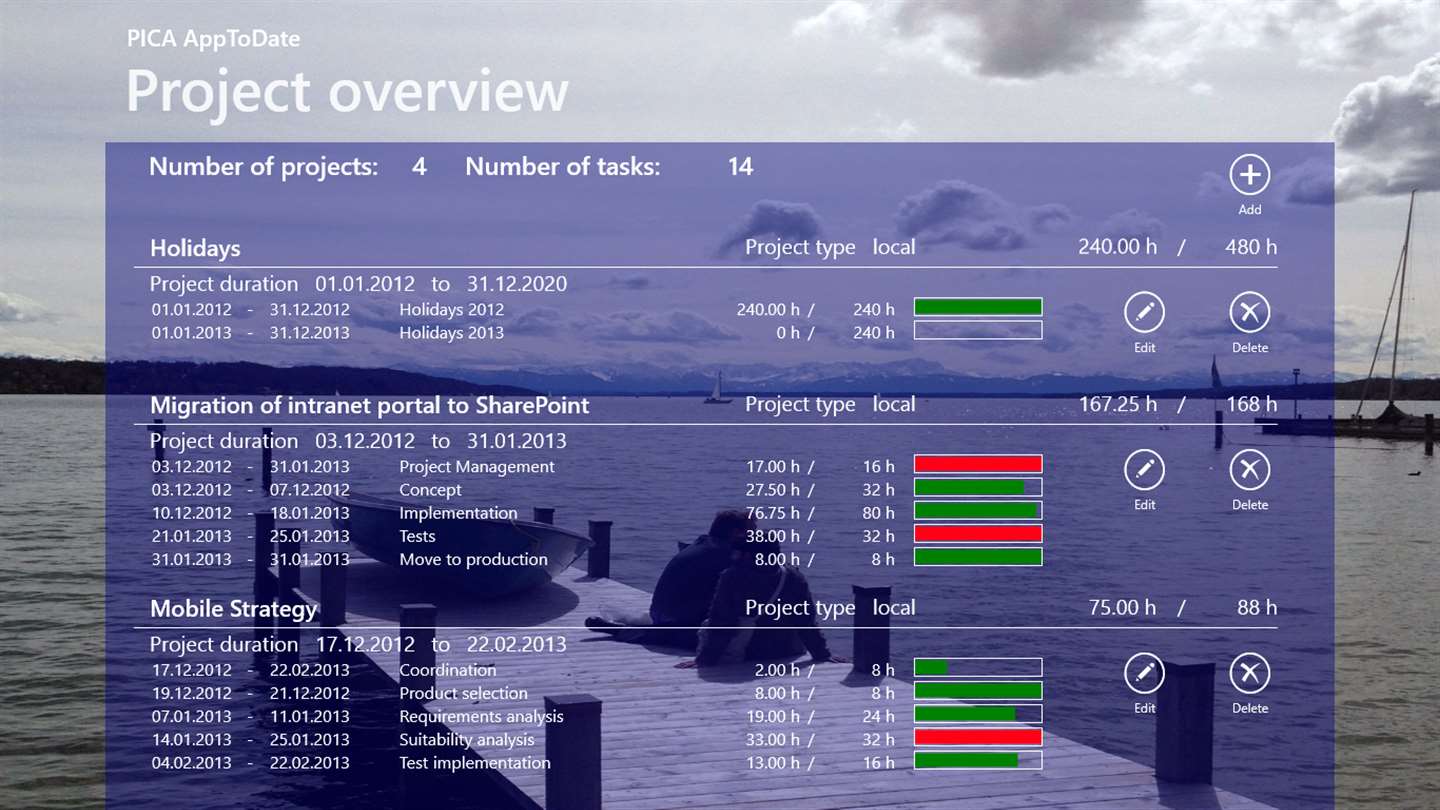The image size is (1440, 810).
Task: Click the 2.00 h Coordination hours
Action: (x=777, y=670)
